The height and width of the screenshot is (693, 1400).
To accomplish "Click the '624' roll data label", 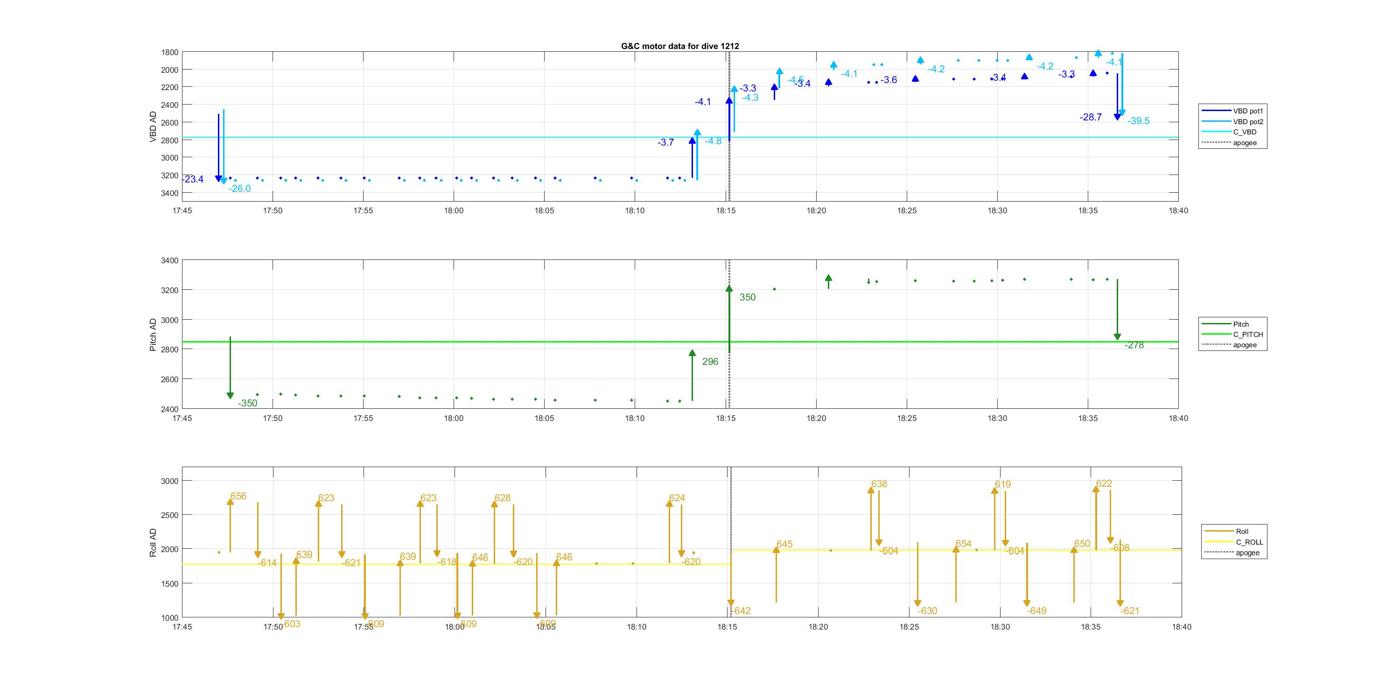I will pyautogui.click(x=677, y=498).
